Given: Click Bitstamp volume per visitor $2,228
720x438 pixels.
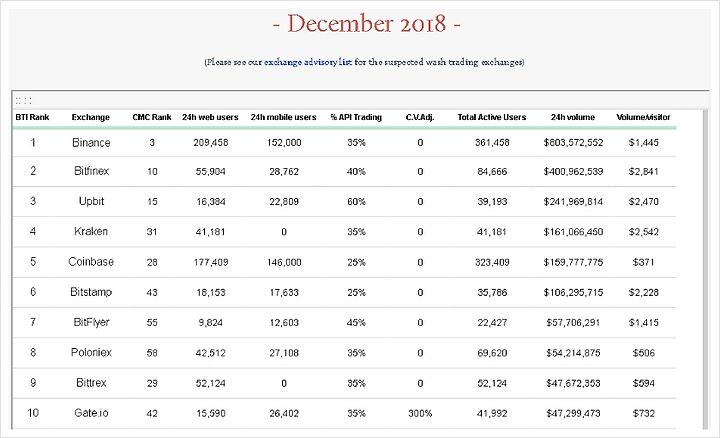Looking at the screenshot, I should pos(643,292).
